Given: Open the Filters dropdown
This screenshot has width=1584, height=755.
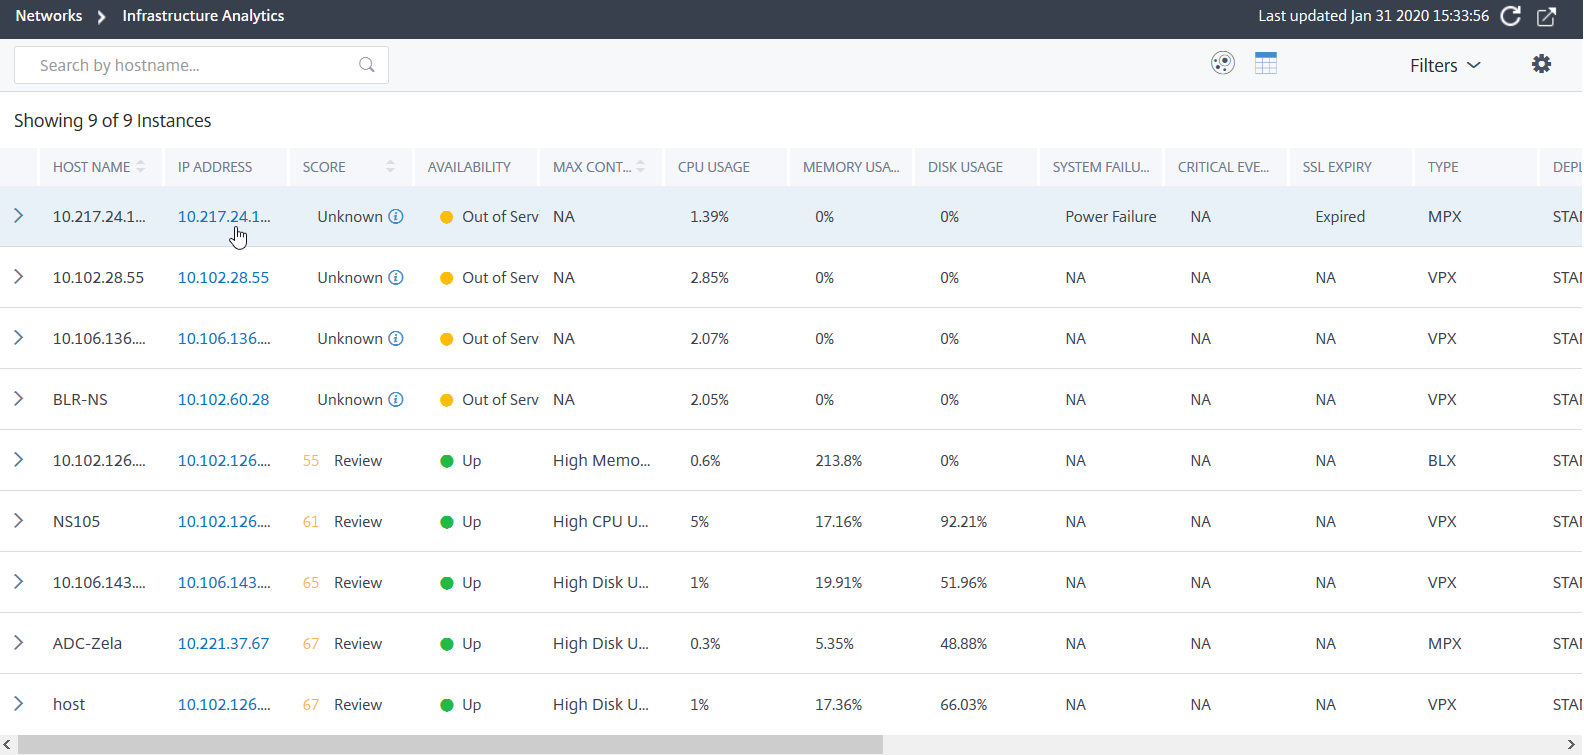Looking at the screenshot, I should tap(1445, 65).
